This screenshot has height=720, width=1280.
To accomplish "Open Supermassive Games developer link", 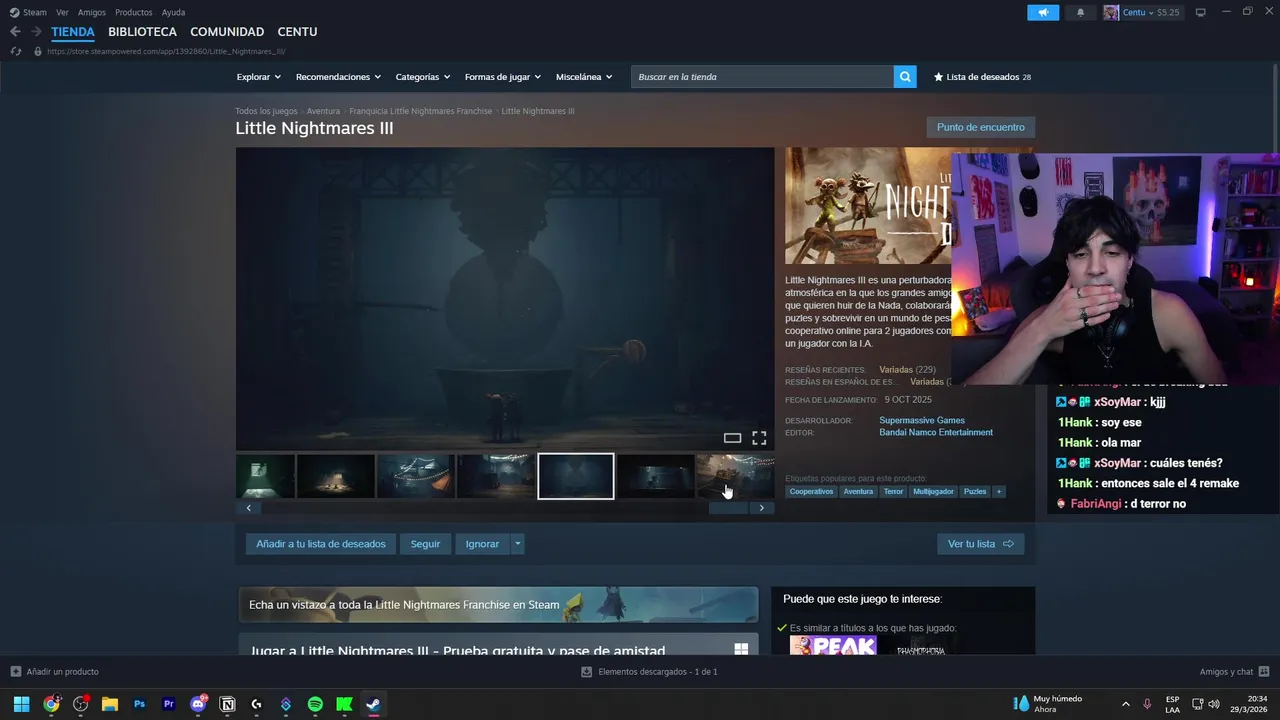I will pyautogui.click(x=922, y=420).
